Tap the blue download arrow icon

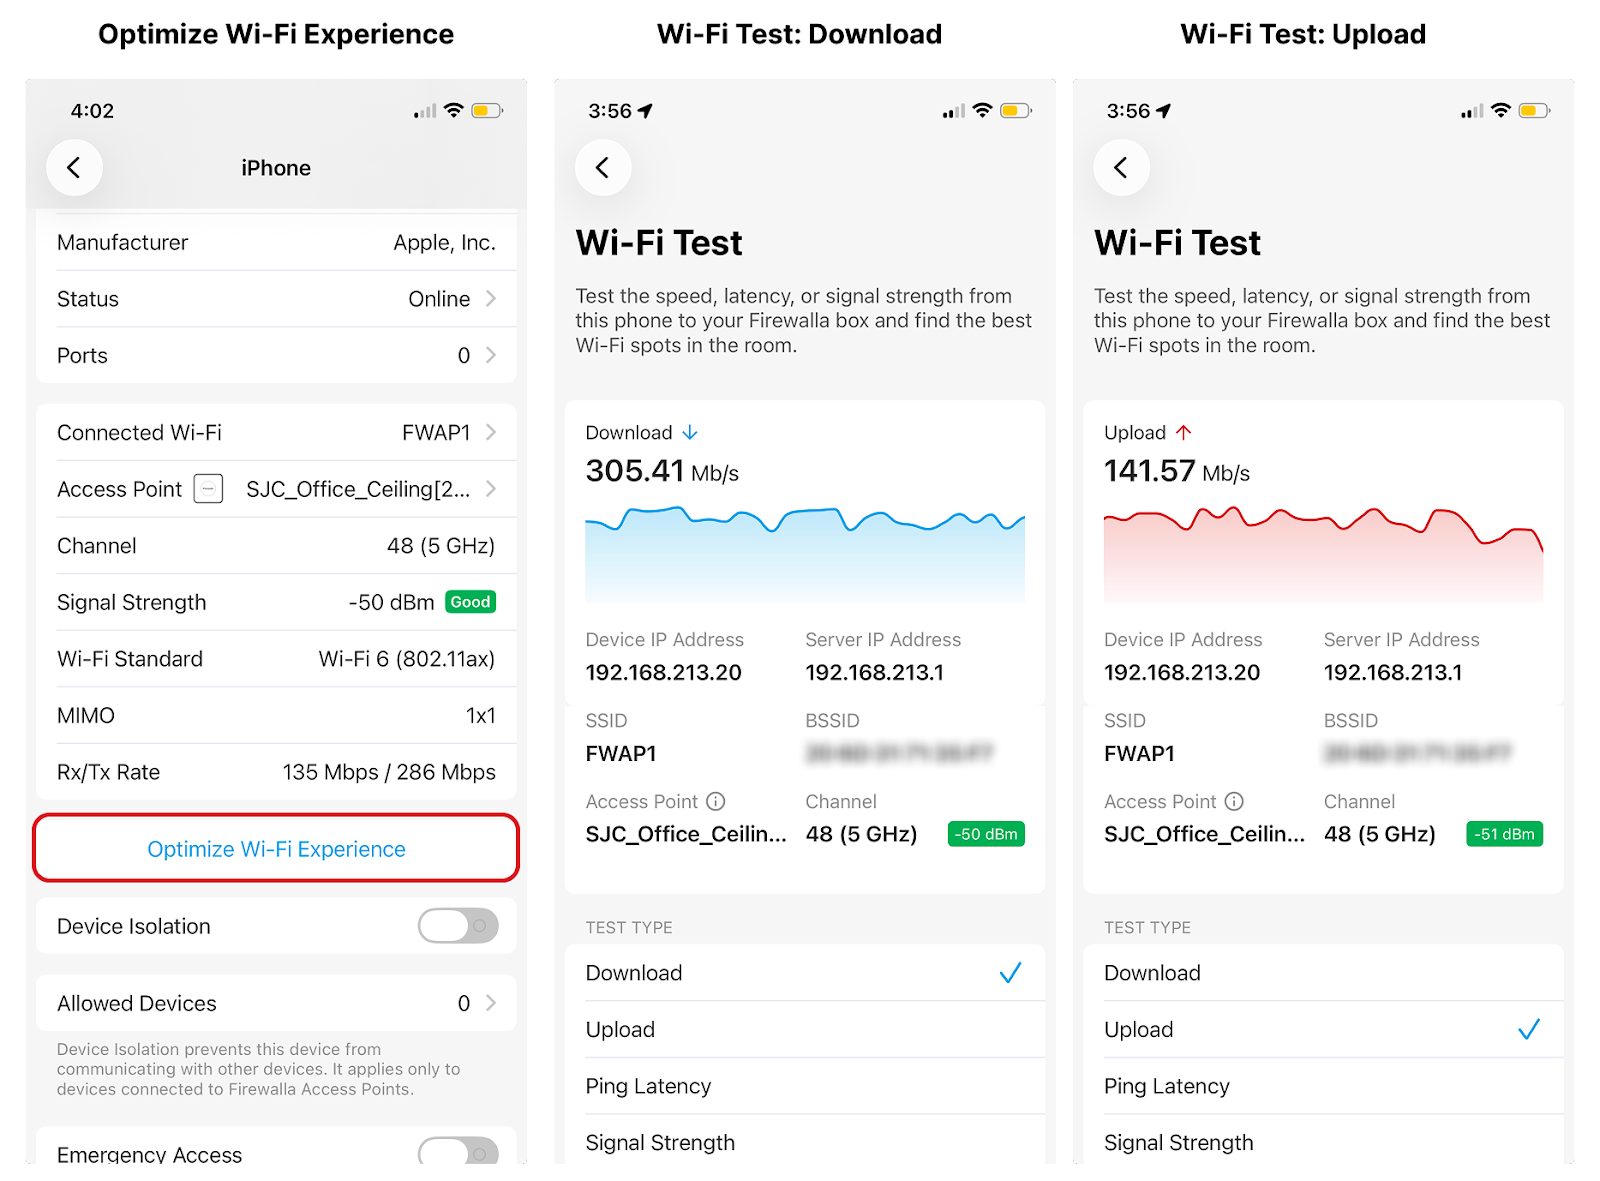690,433
